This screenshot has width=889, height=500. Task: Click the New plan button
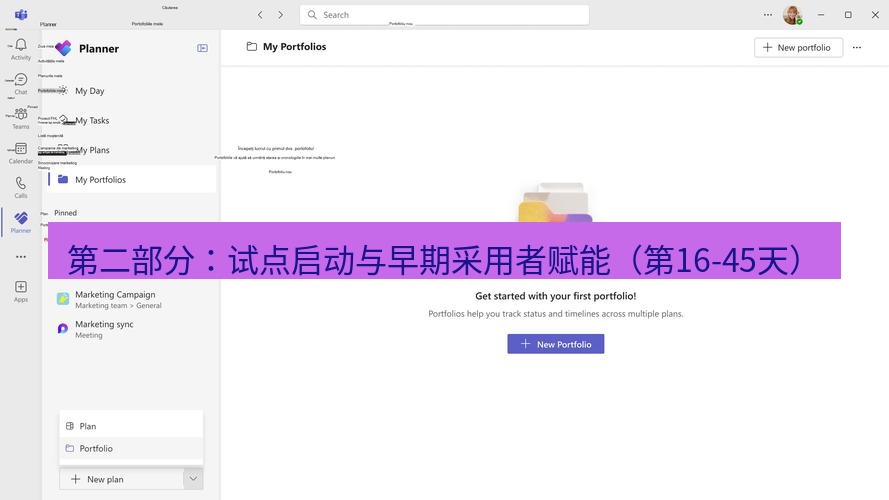tap(121, 479)
